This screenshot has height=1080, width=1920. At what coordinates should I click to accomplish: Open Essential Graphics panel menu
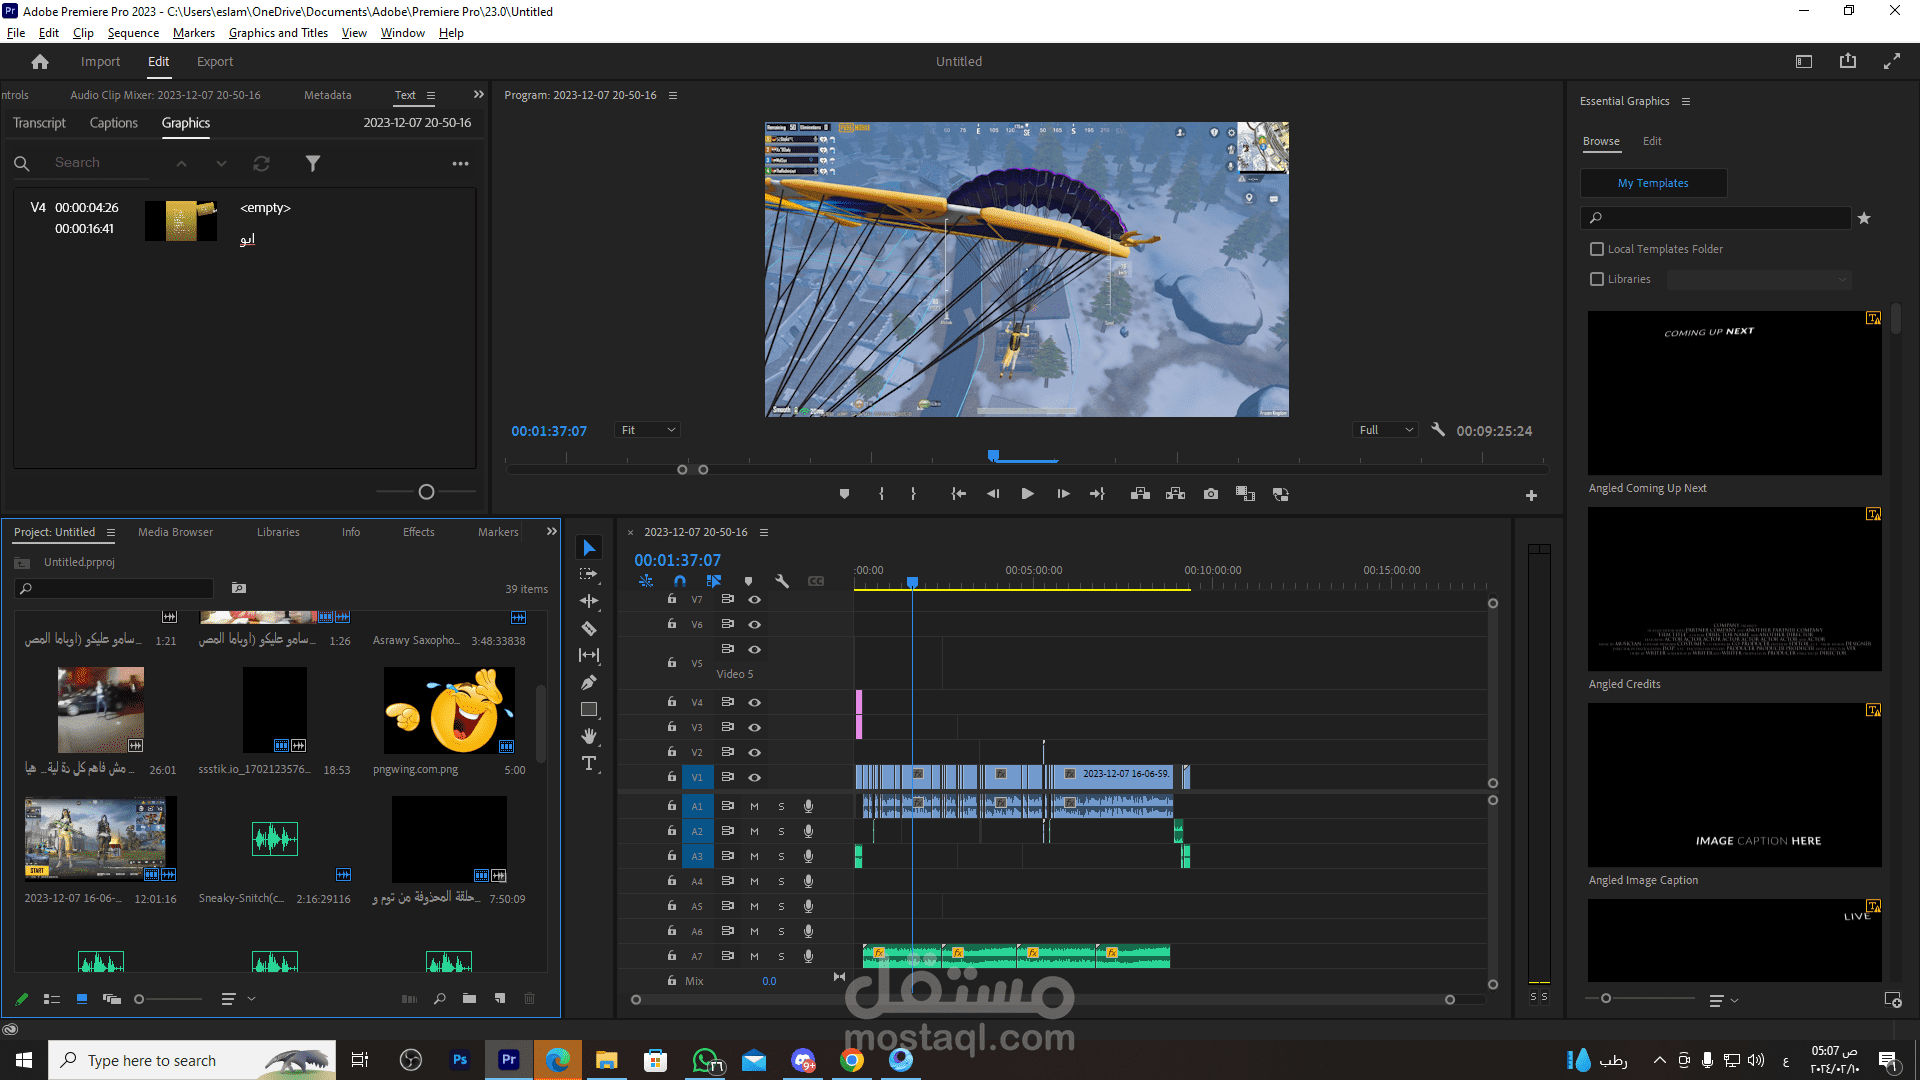pos(1686,101)
